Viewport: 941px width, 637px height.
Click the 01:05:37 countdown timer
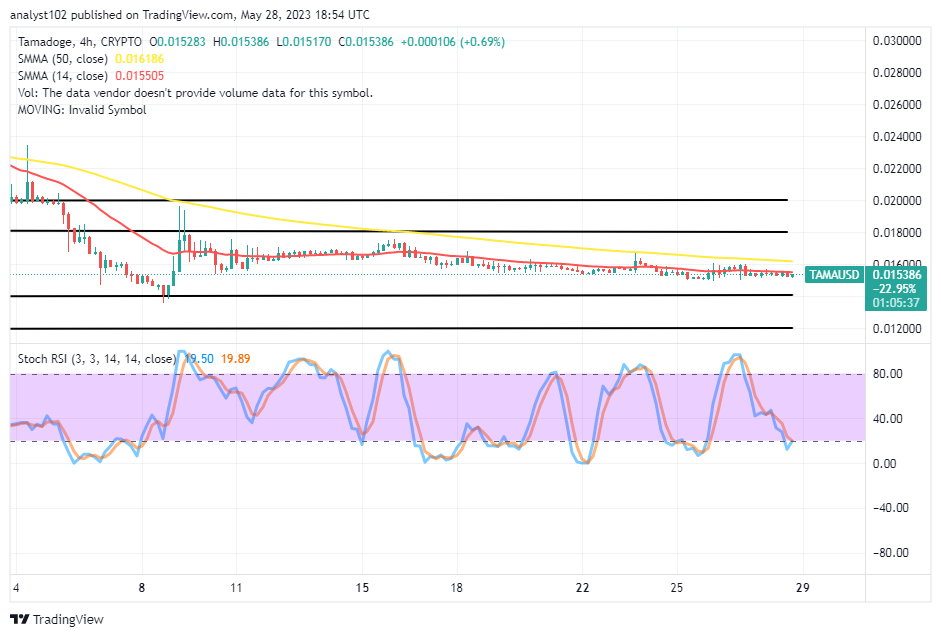coord(896,303)
